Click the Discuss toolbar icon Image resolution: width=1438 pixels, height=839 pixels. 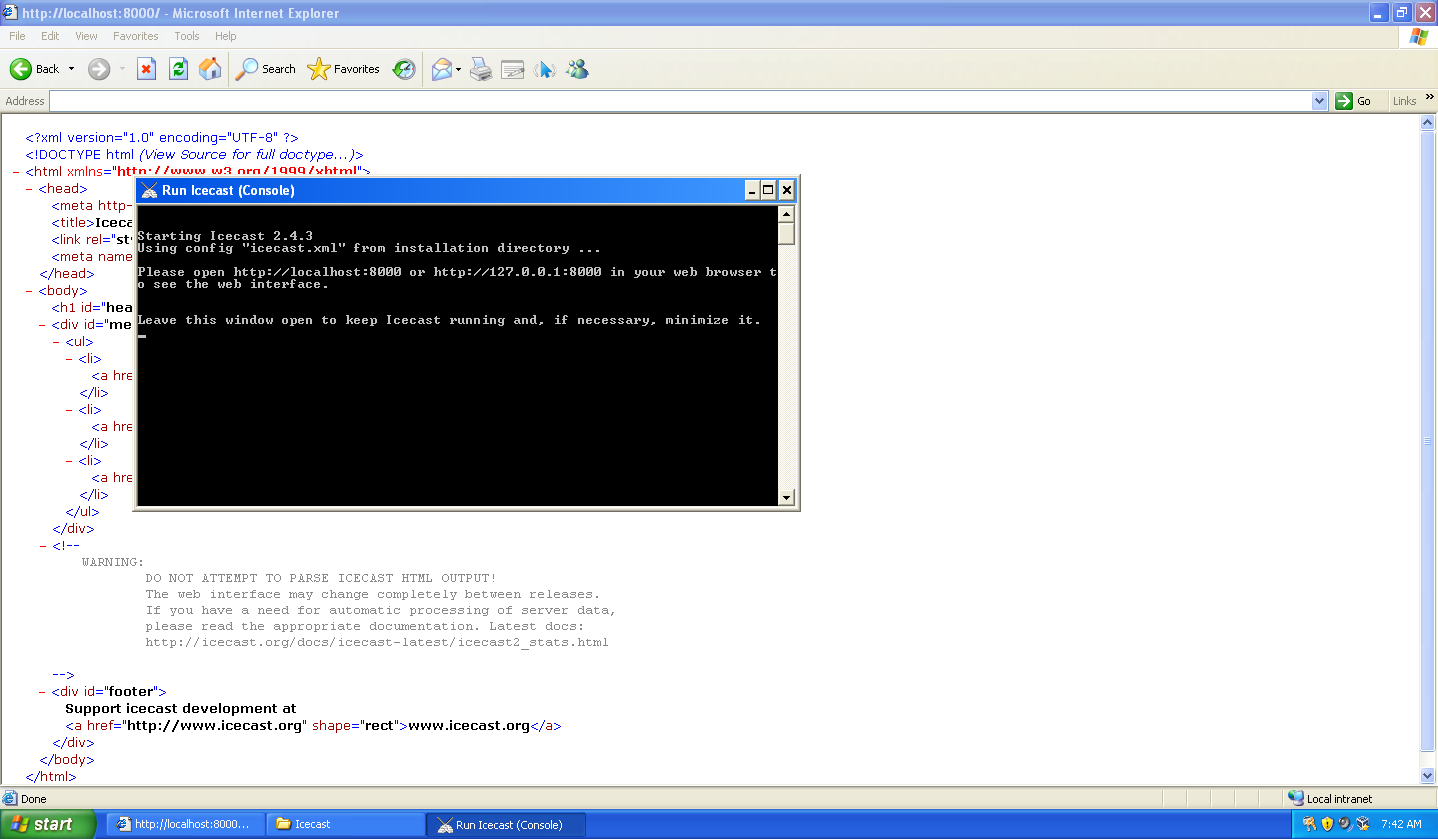coord(544,69)
